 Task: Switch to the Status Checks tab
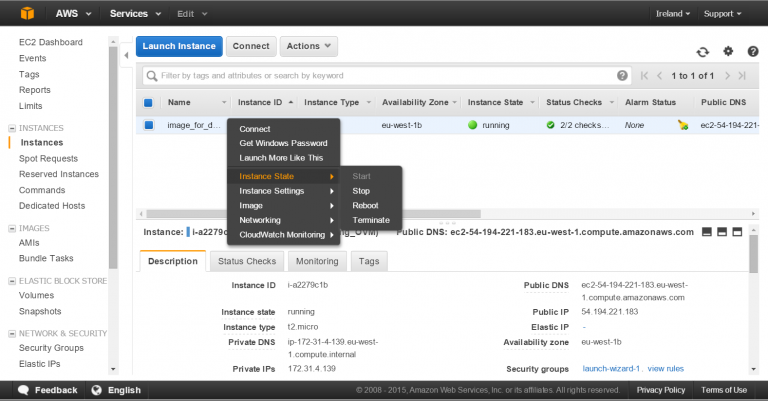[247, 261]
